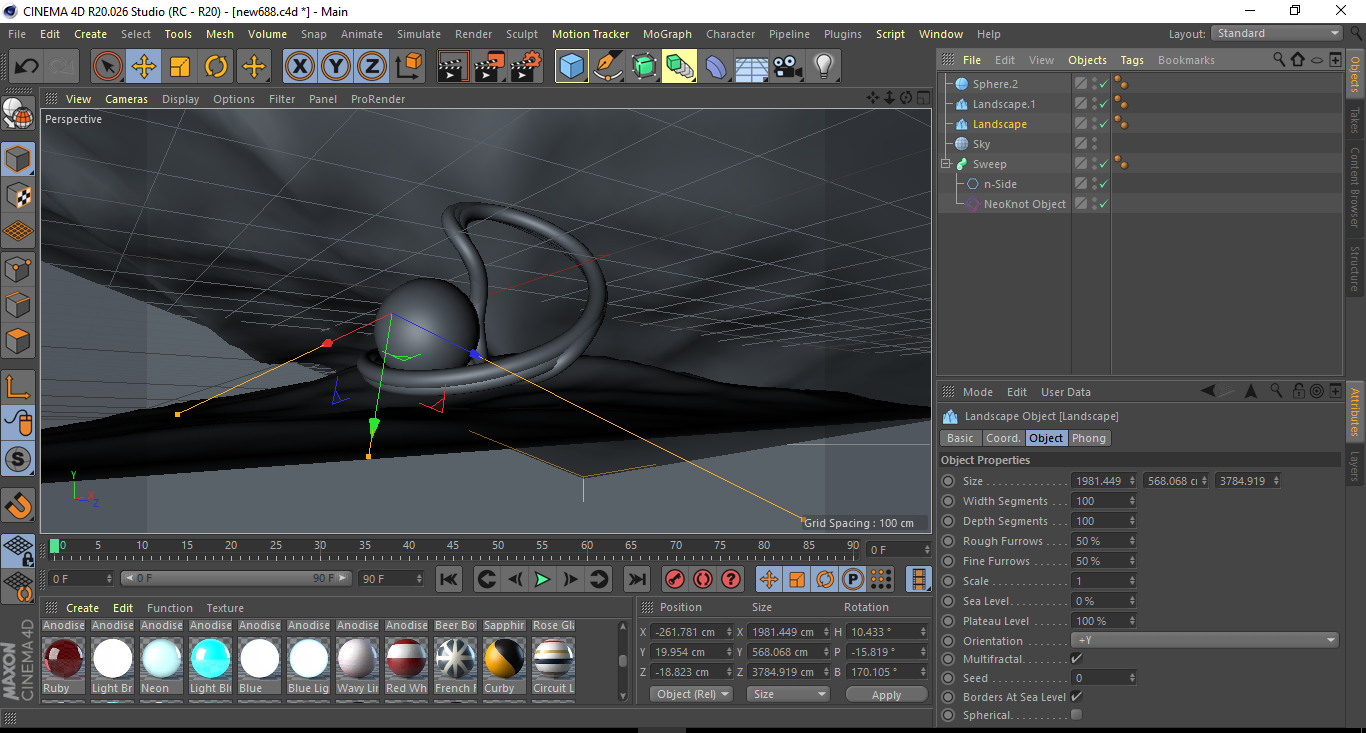Go to end of animation
The height and width of the screenshot is (733, 1366).
tap(637, 579)
